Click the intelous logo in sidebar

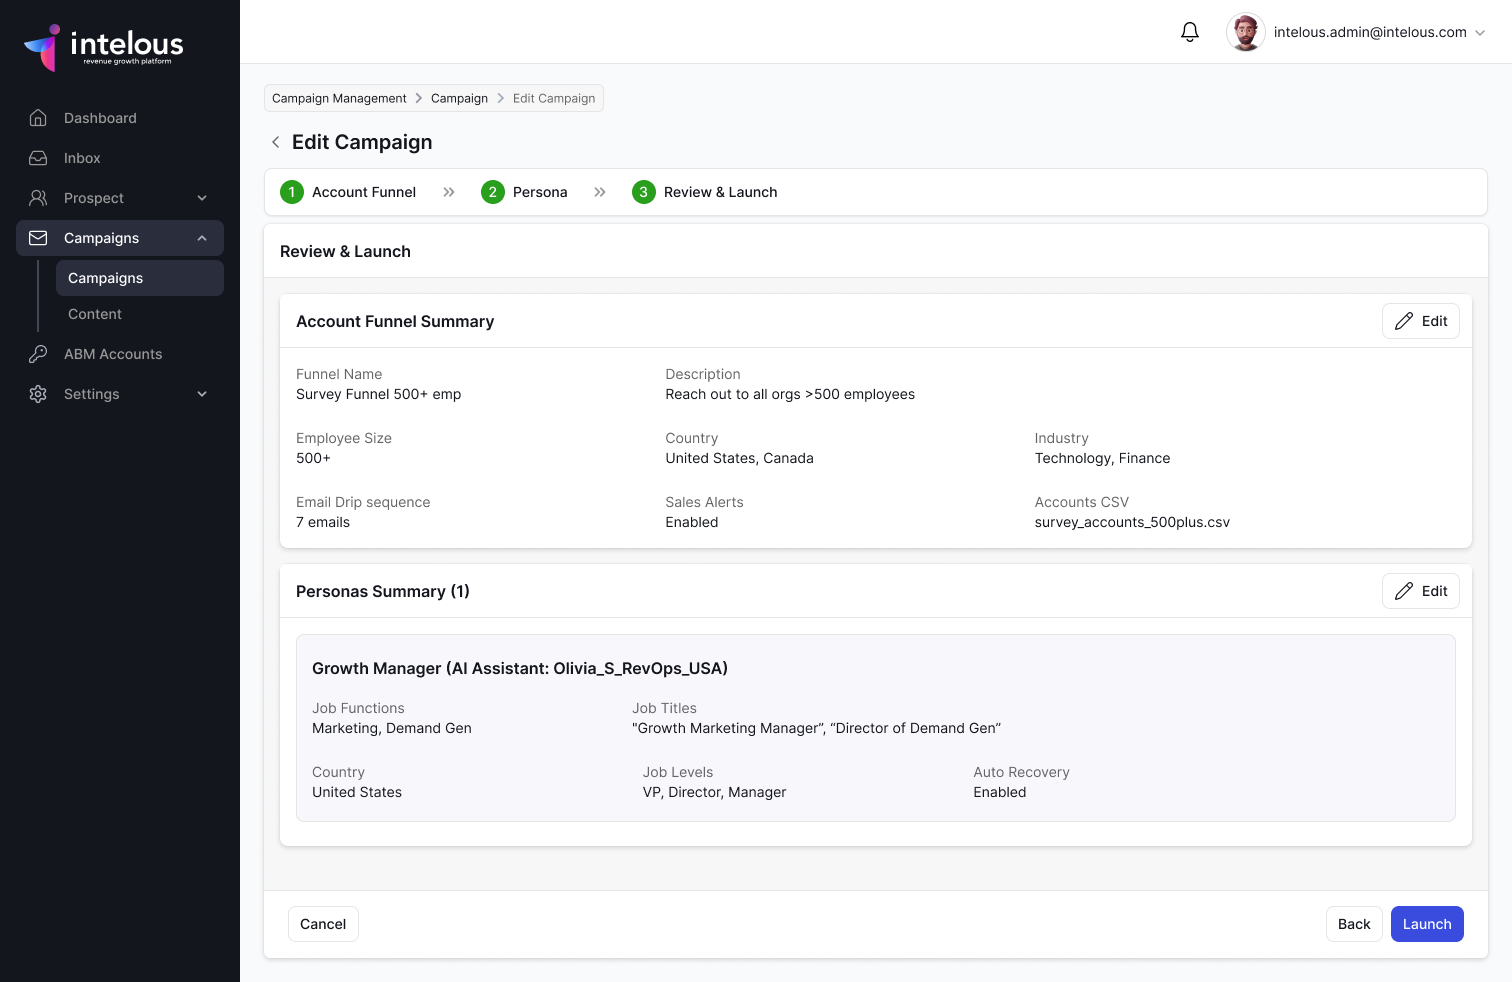(x=104, y=47)
